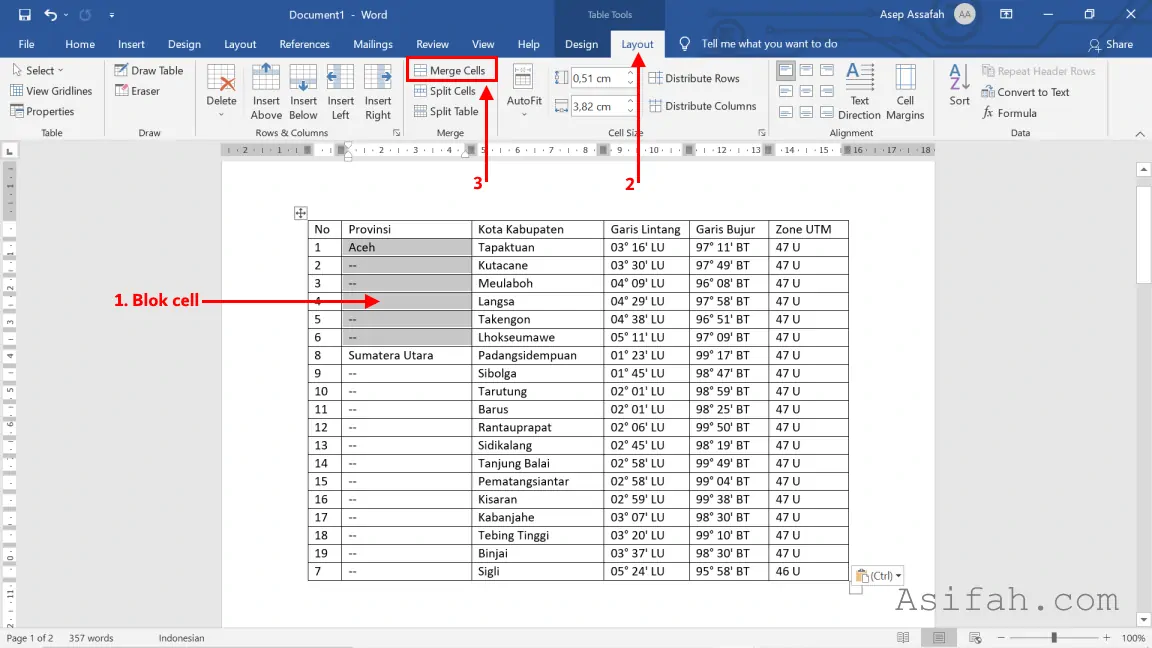Open the Help tab
1152x648 pixels.
coord(528,44)
